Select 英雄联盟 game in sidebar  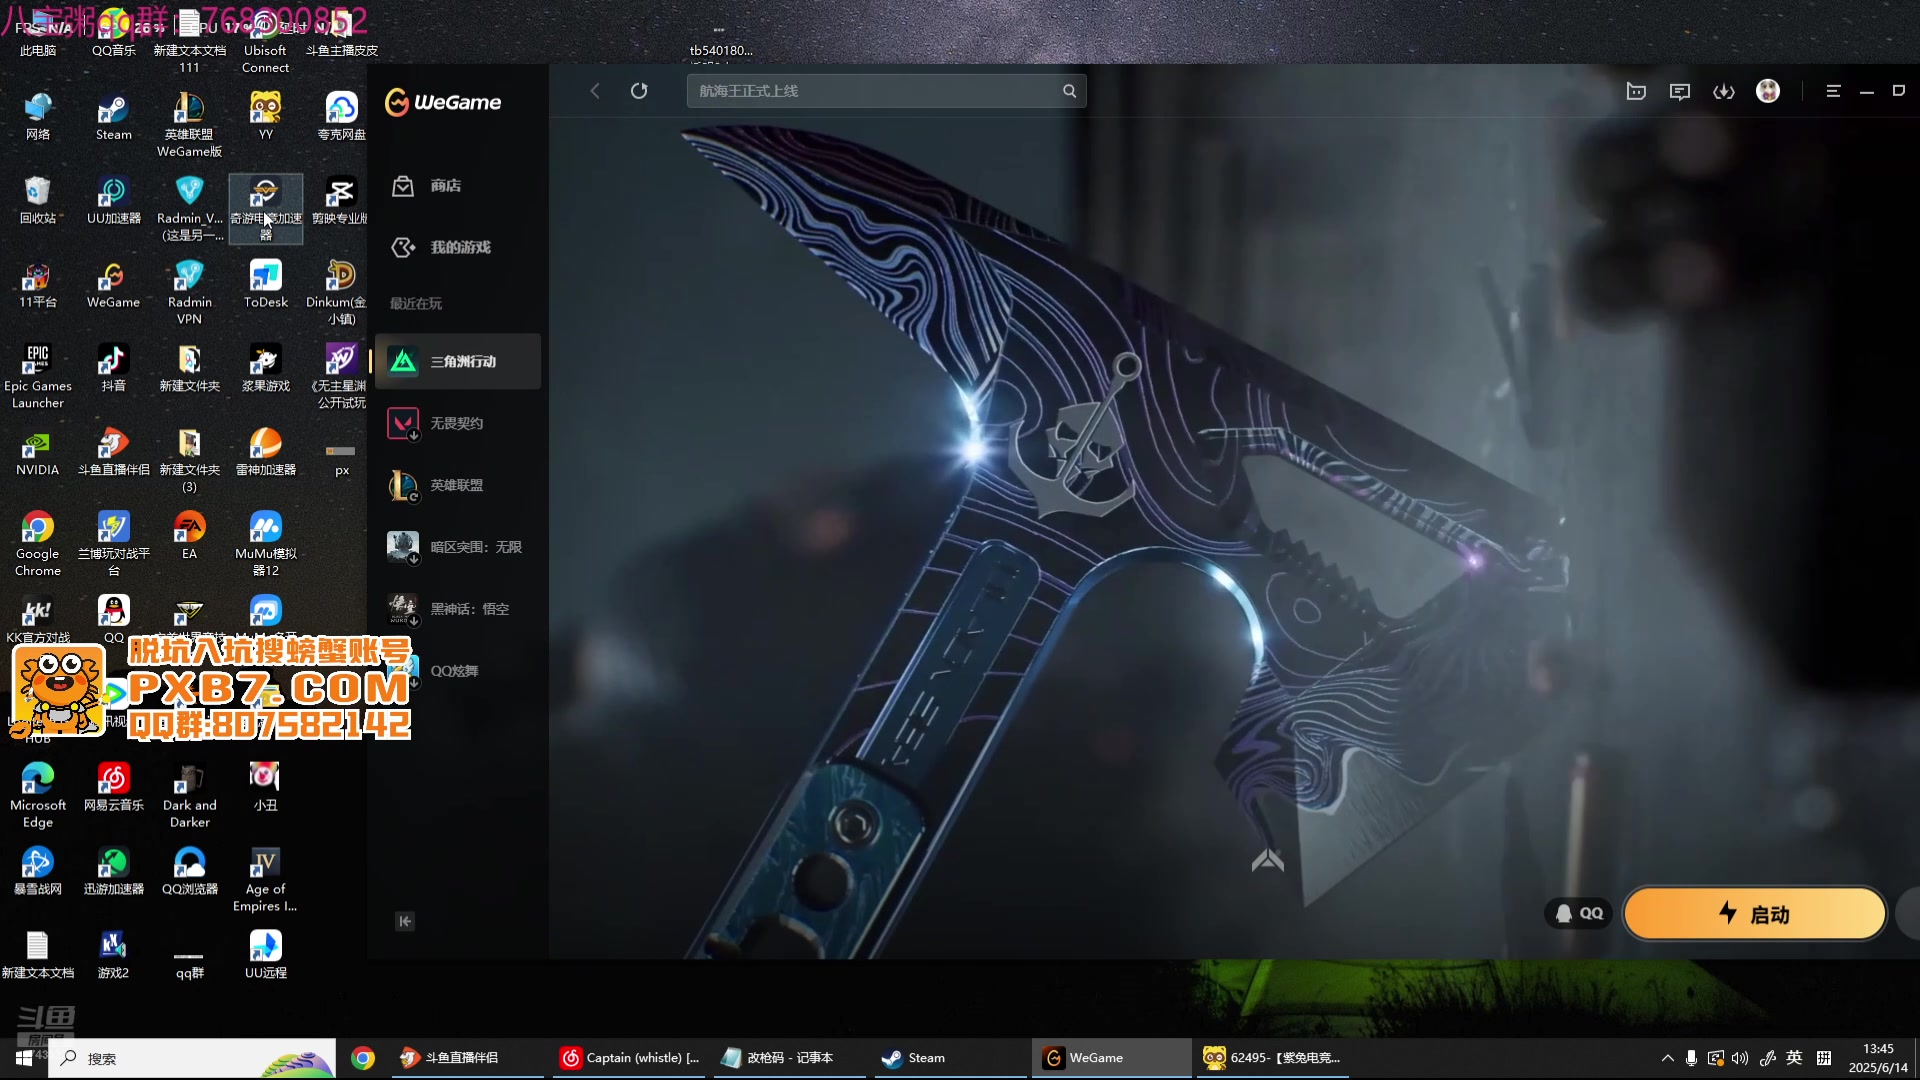click(x=458, y=486)
